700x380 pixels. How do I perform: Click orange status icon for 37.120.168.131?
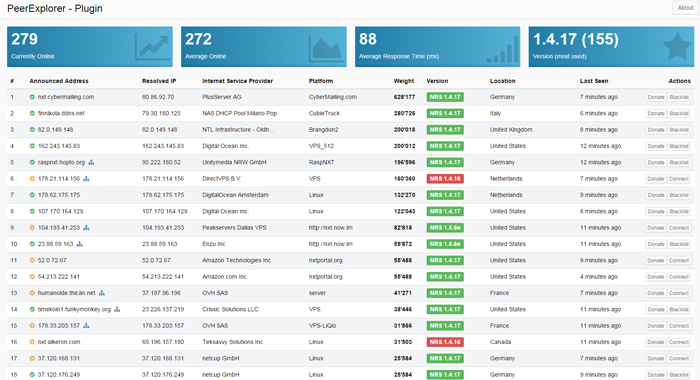point(32,359)
